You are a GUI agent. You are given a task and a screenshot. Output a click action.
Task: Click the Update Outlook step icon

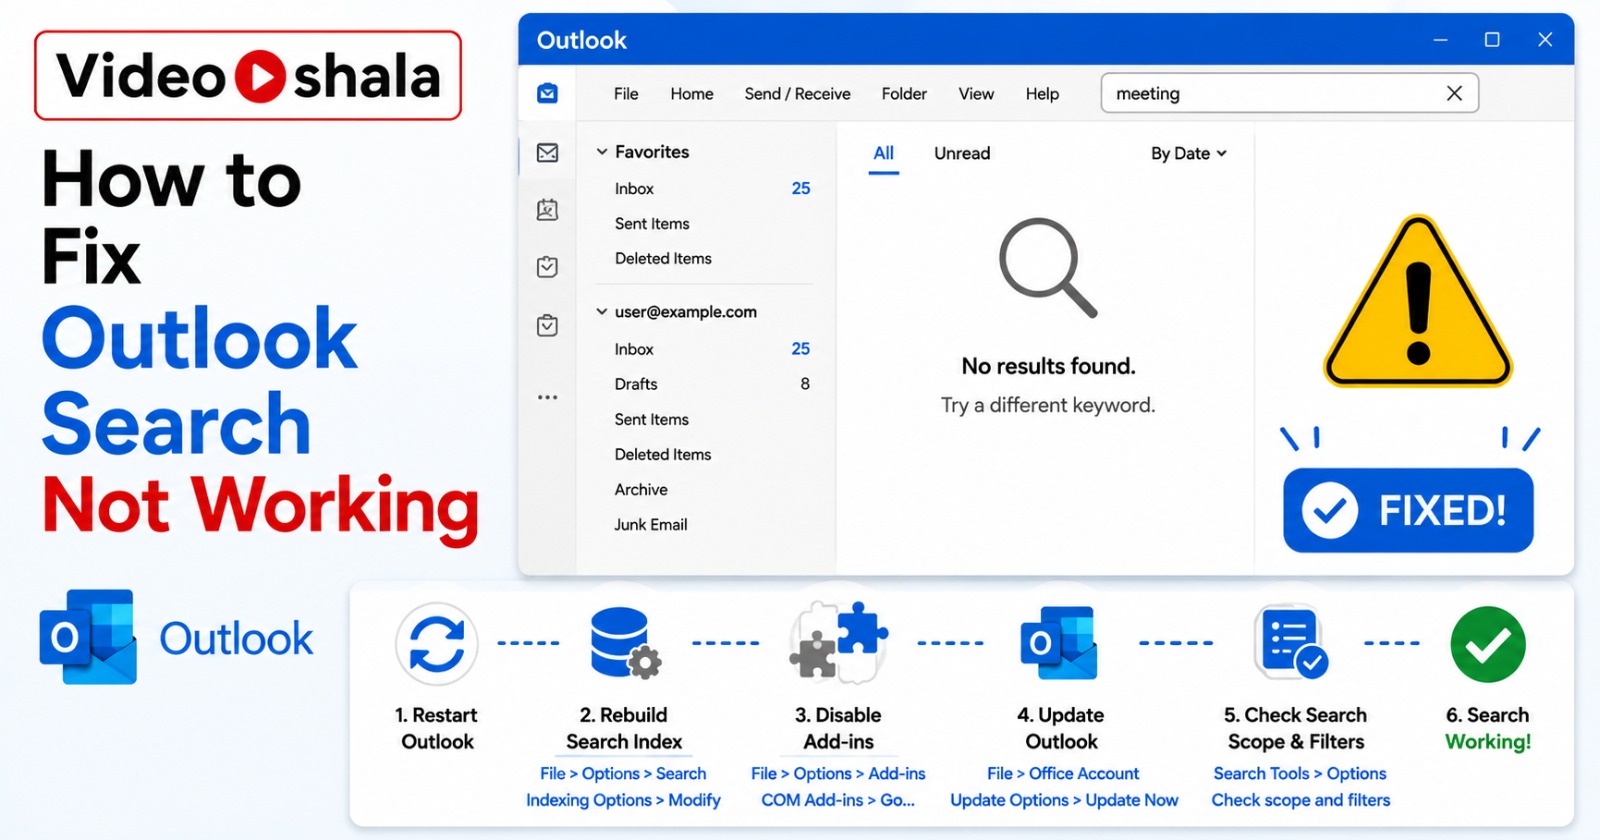click(1059, 643)
